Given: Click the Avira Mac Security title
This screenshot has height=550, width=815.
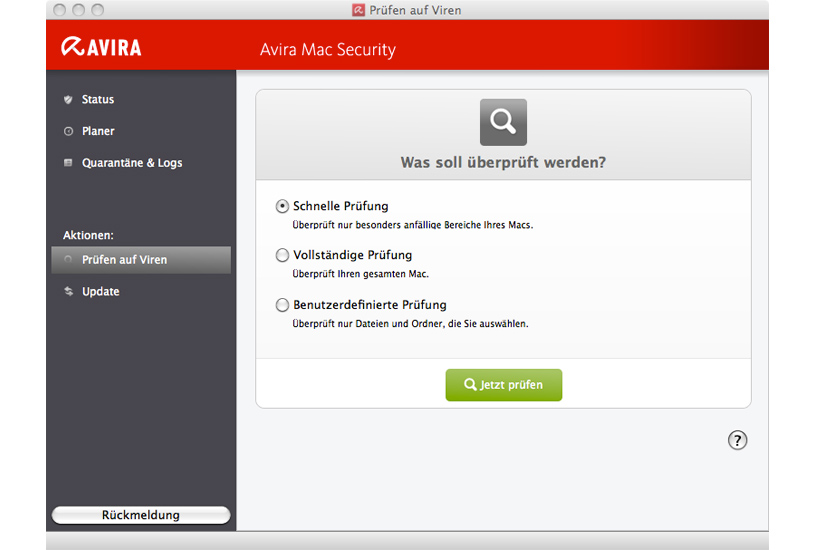Looking at the screenshot, I should 328,49.
